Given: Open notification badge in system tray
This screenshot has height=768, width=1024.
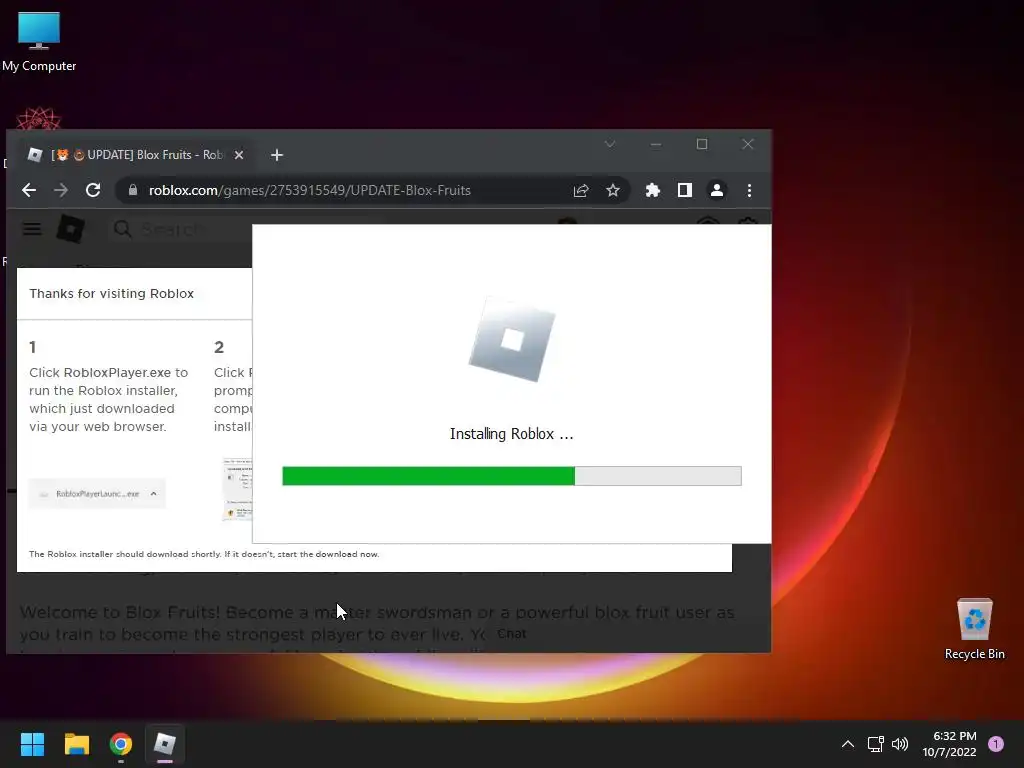Looking at the screenshot, I should pyautogui.click(x=996, y=744).
